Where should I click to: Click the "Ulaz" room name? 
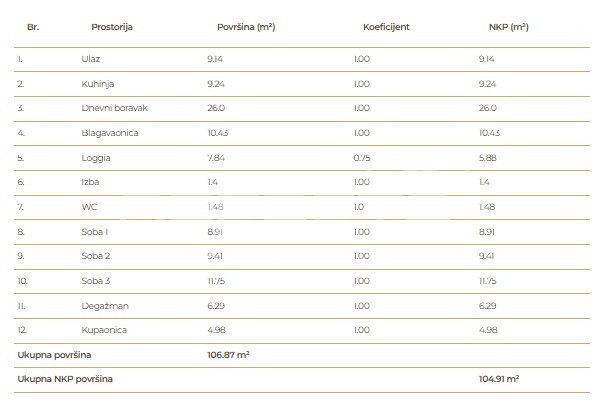point(91,60)
